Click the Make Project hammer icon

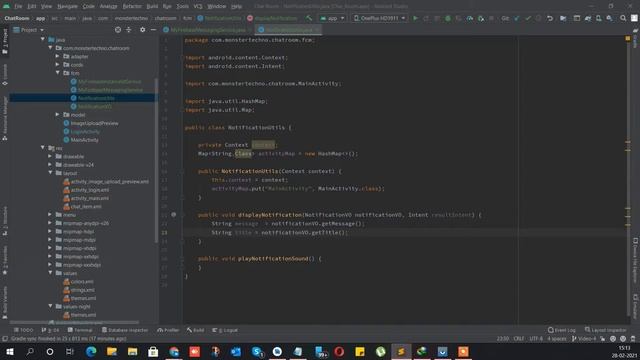[x=309, y=18]
